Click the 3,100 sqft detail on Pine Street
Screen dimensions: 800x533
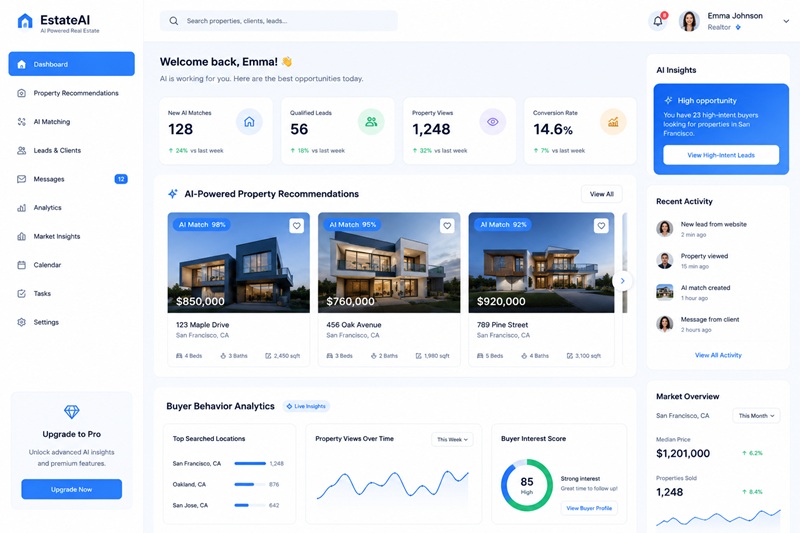584,356
